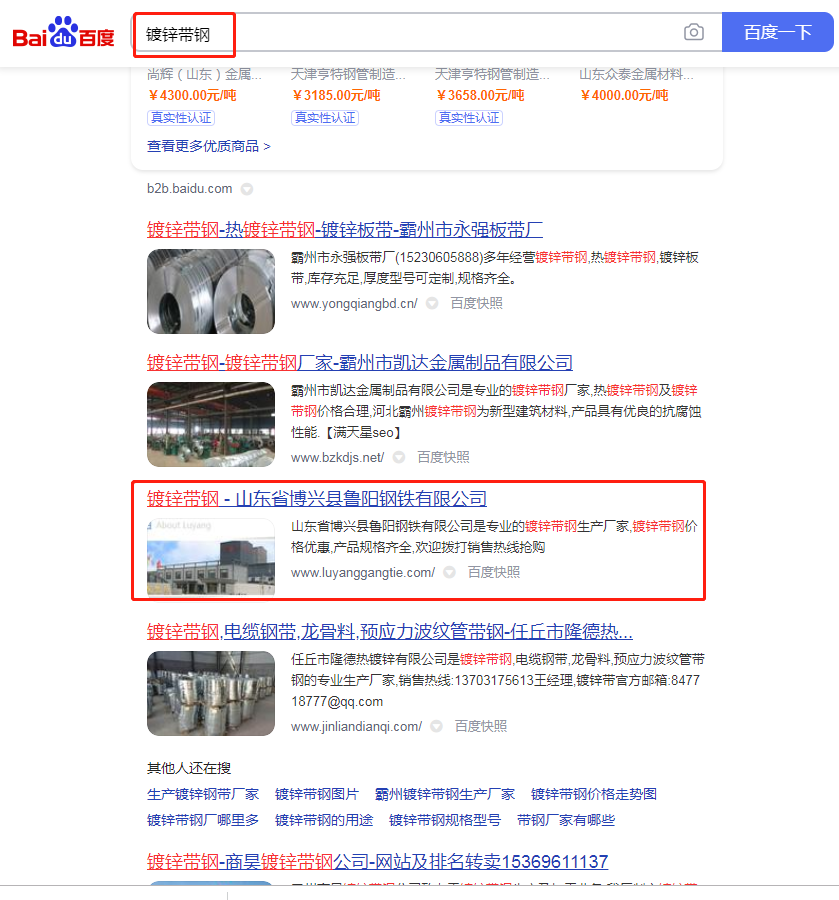
Task: Open 百度快照 for yongqiangbd.cn result
Action: pos(476,303)
